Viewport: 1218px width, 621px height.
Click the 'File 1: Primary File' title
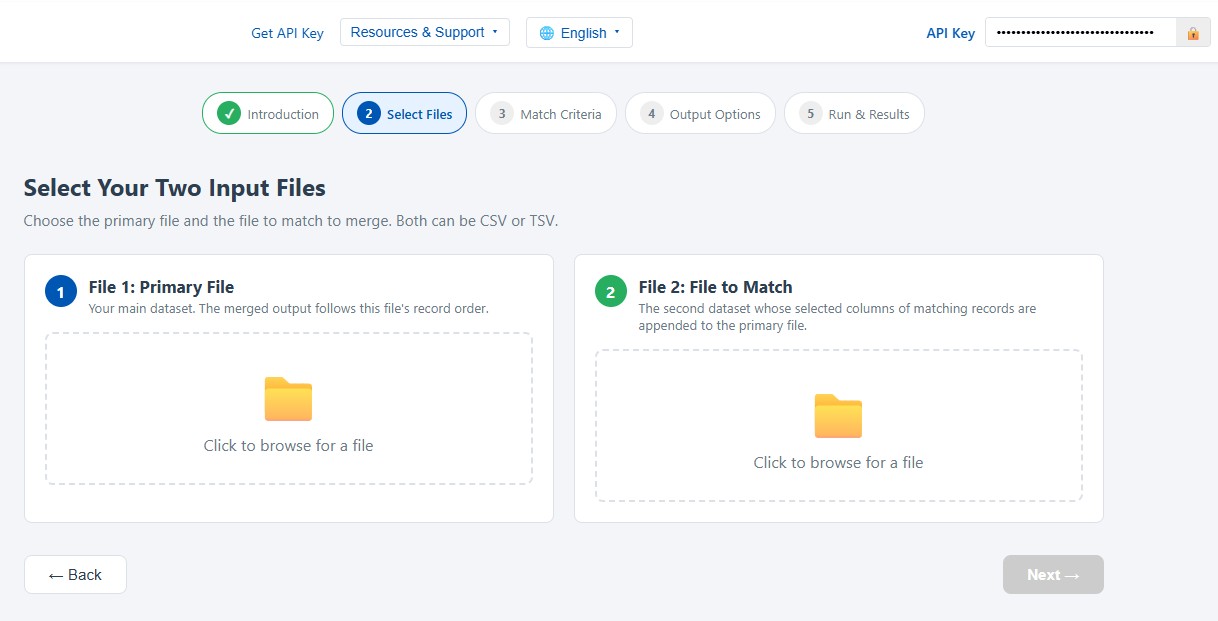point(161,287)
